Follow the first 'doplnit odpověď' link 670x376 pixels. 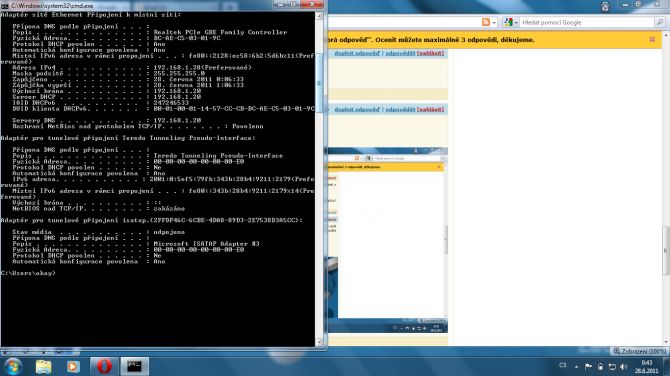[357, 53]
